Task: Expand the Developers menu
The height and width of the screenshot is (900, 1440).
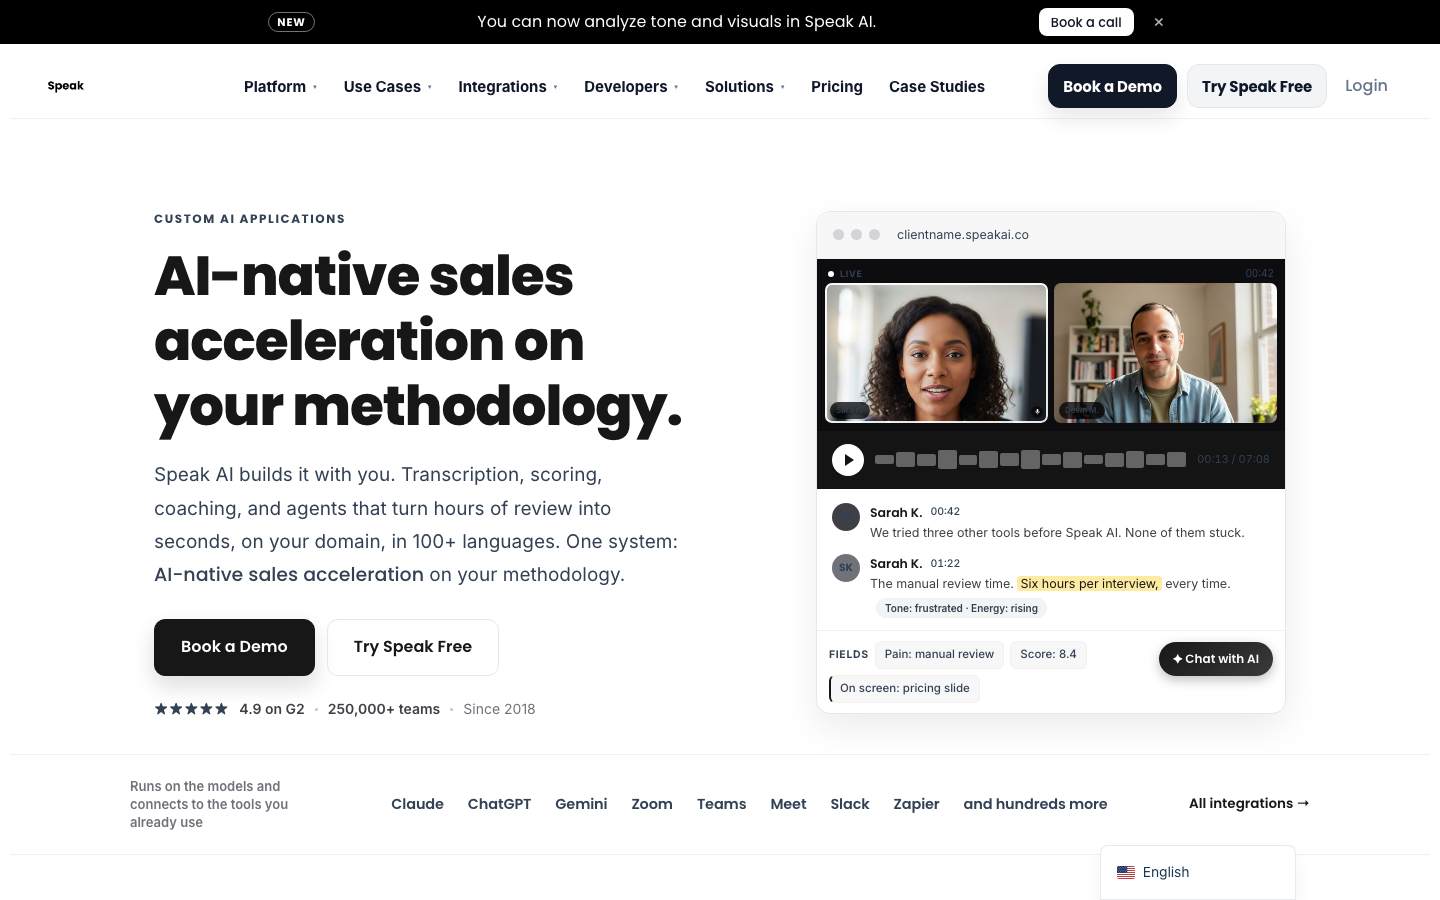Action: 631,87
